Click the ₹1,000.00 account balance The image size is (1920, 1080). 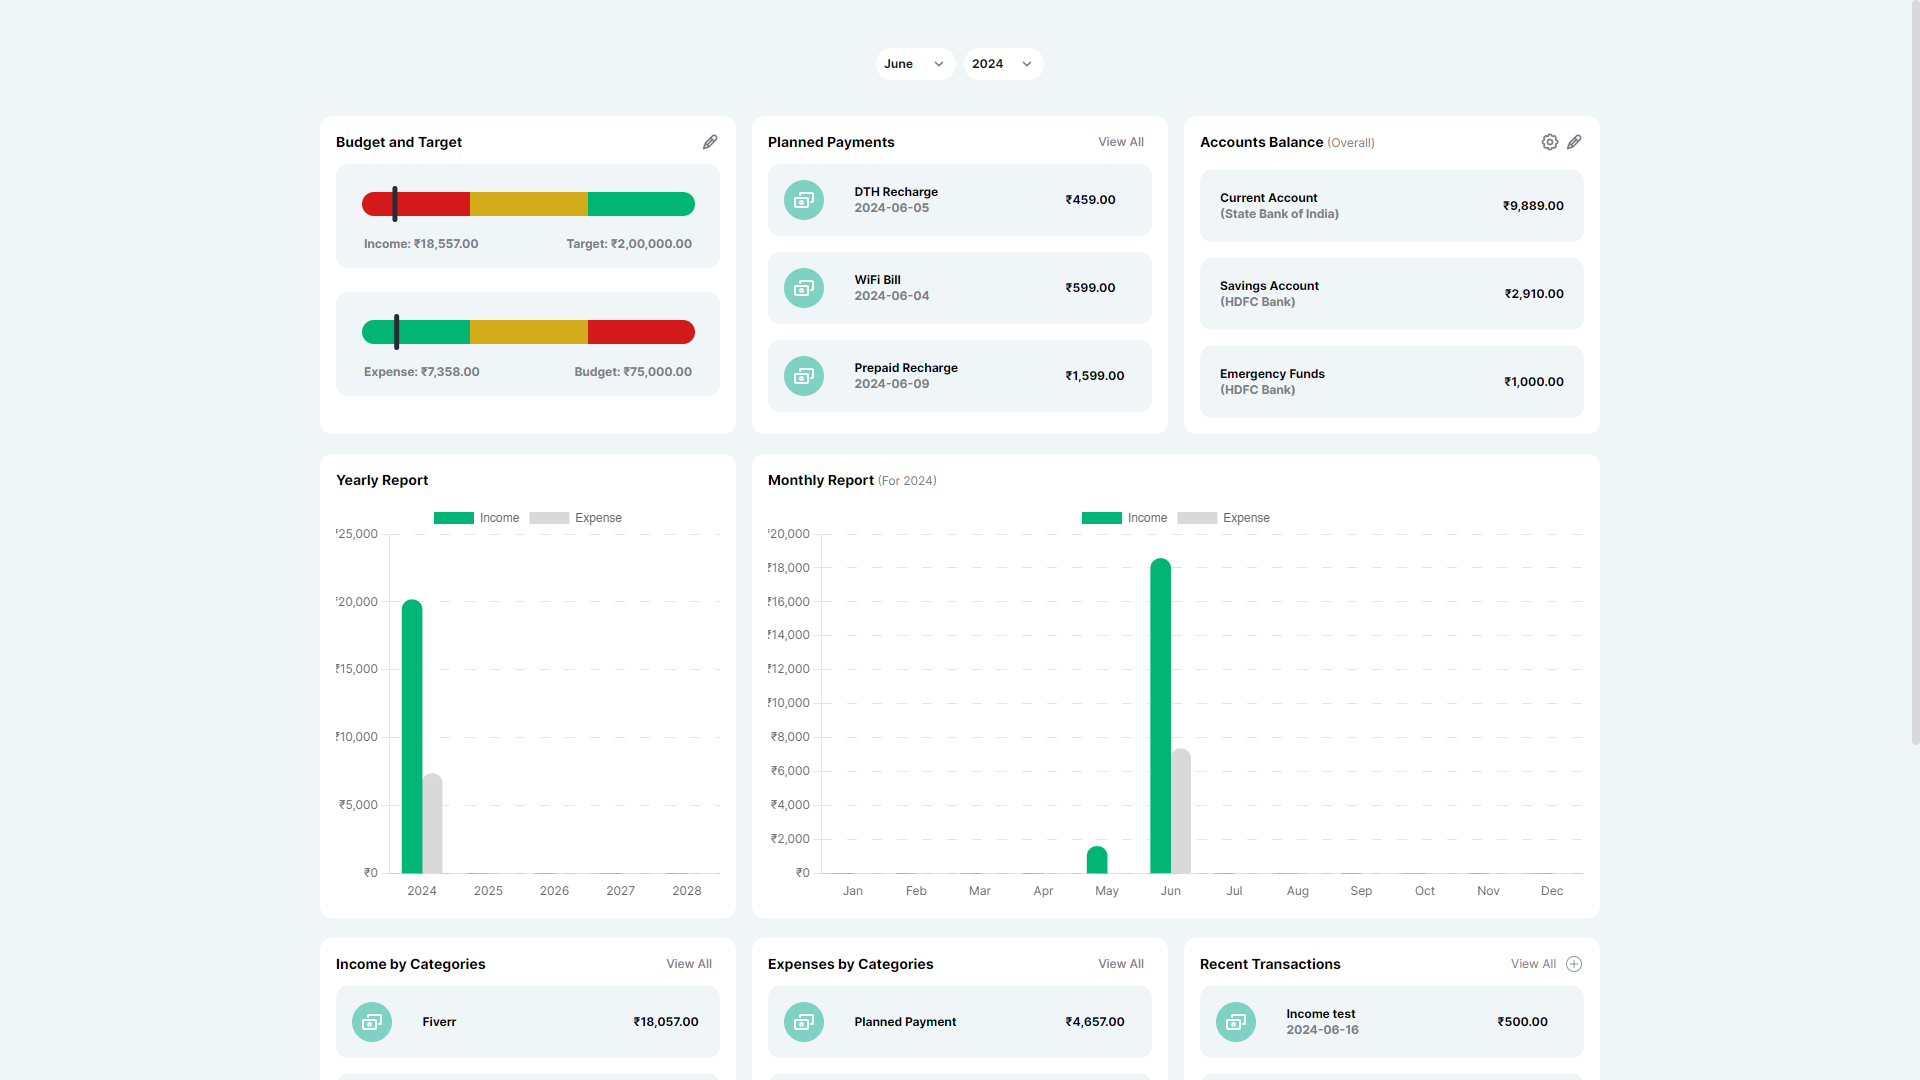click(x=1534, y=382)
